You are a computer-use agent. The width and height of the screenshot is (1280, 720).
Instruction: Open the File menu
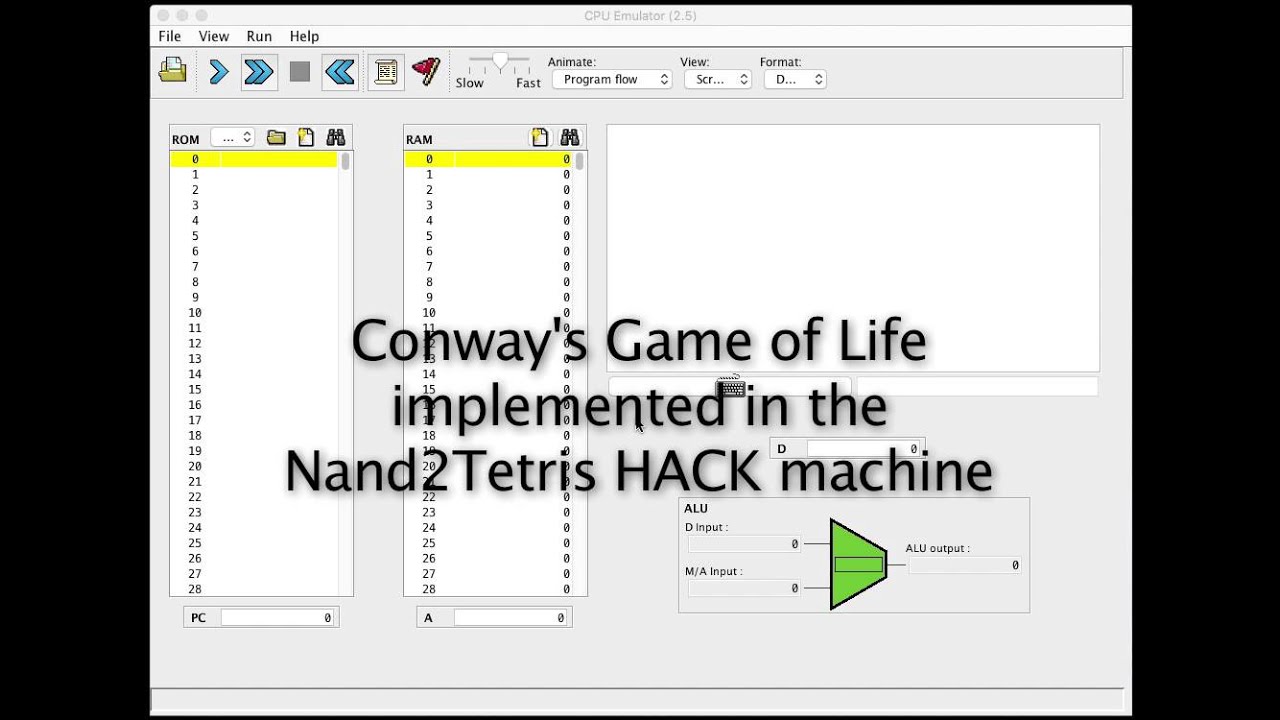(170, 36)
